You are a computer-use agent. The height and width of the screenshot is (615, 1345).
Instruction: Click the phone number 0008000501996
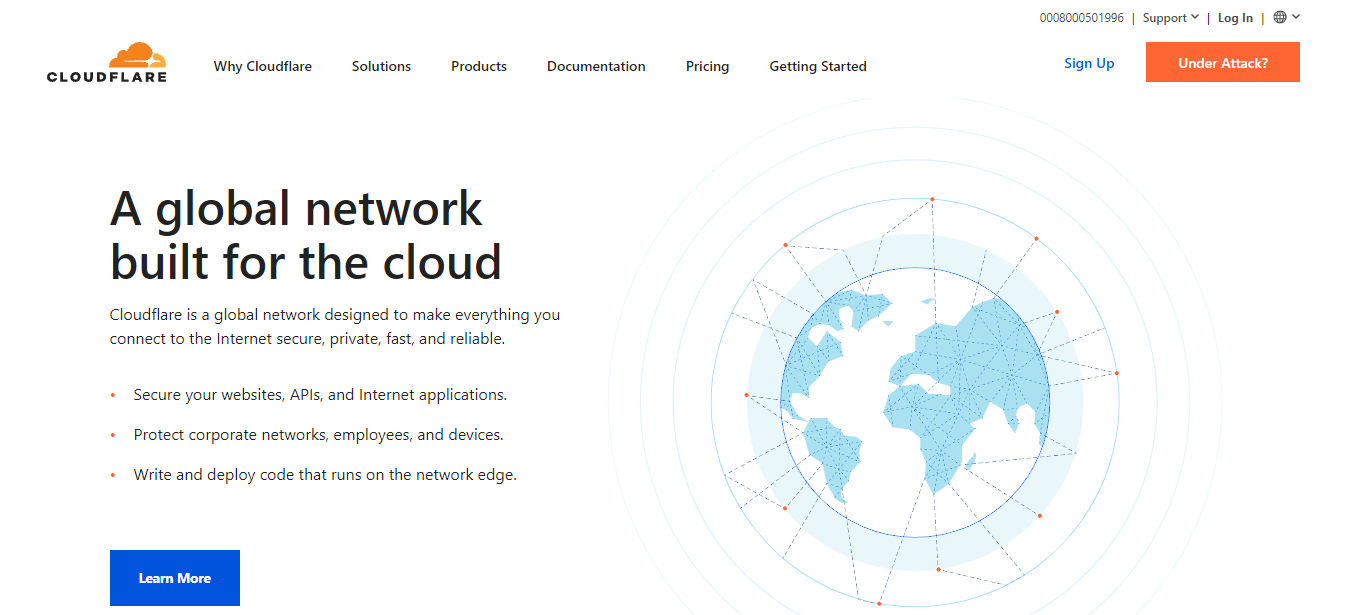[1081, 18]
